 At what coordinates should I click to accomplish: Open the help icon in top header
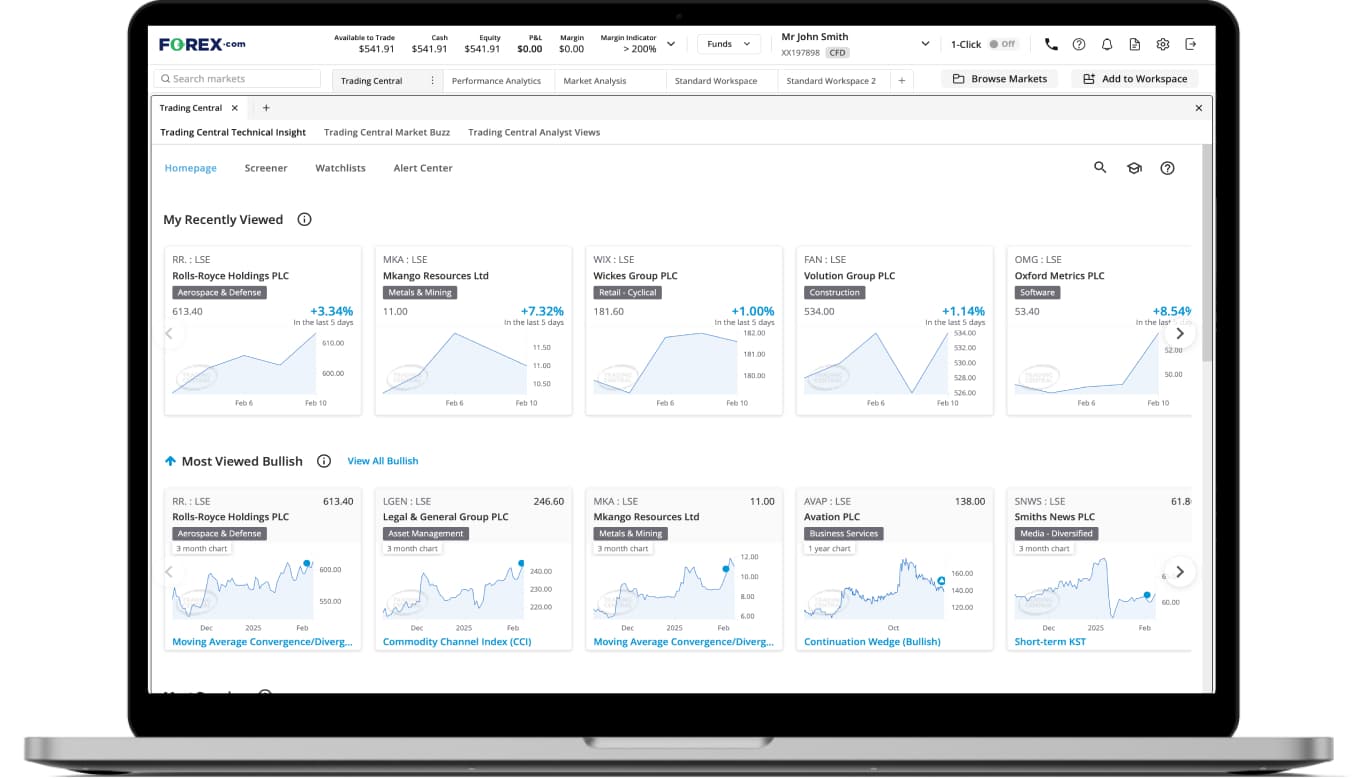click(1079, 44)
